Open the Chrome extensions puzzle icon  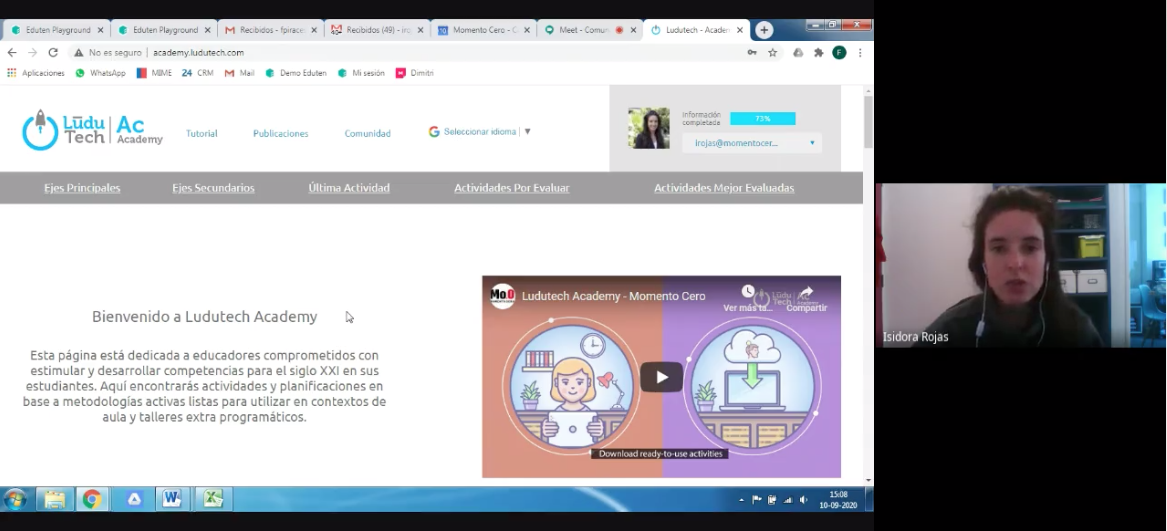[x=818, y=52]
